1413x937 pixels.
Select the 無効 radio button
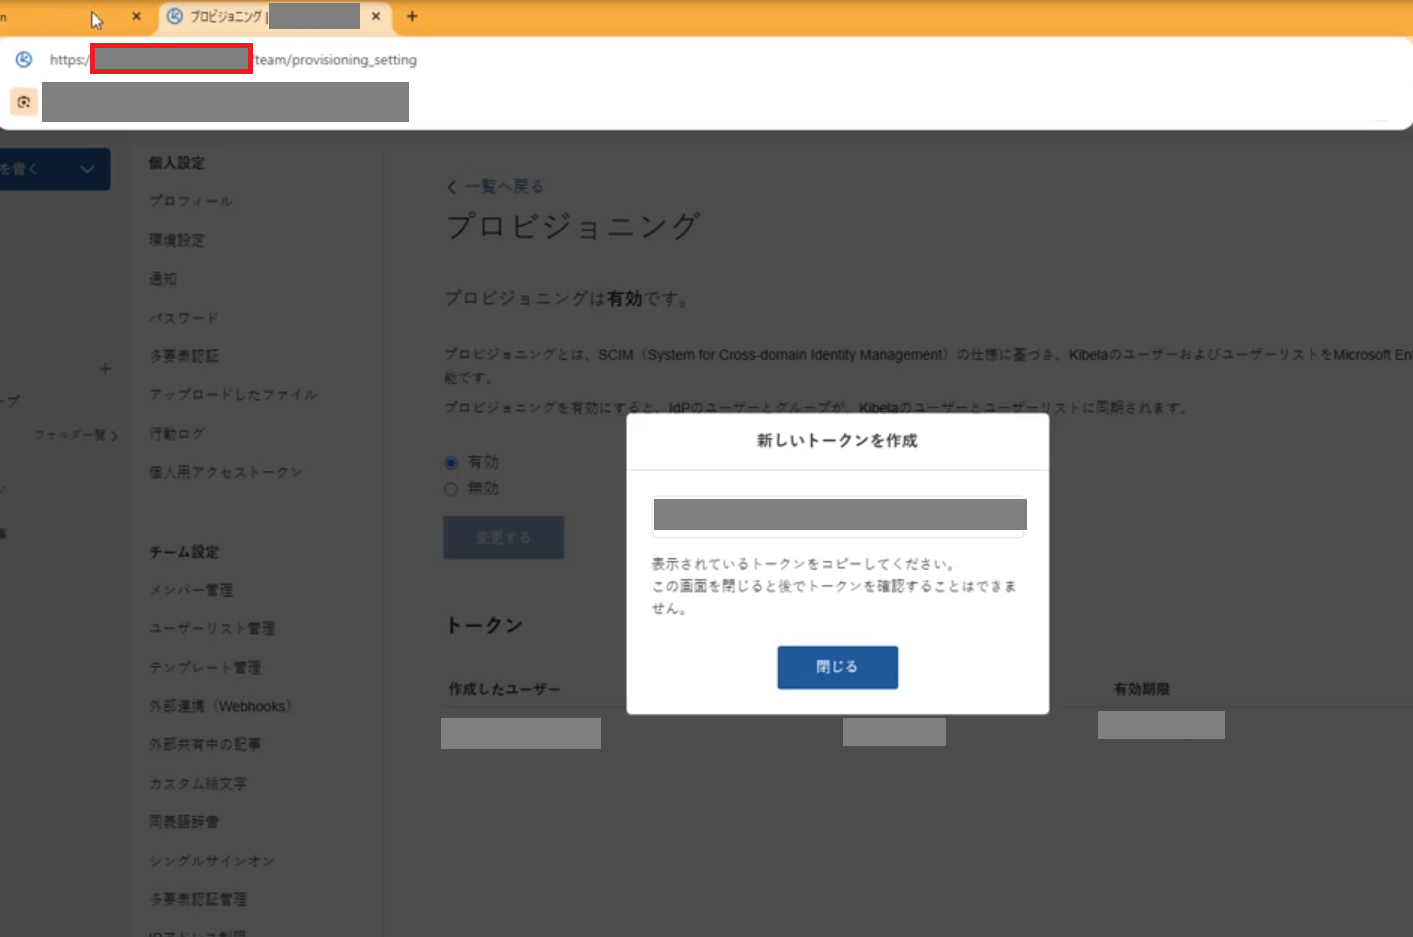click(451, 489)
